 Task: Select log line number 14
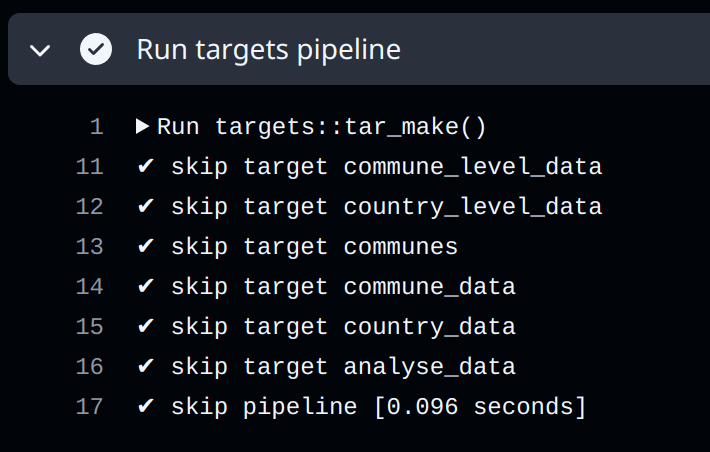point(90,287)
